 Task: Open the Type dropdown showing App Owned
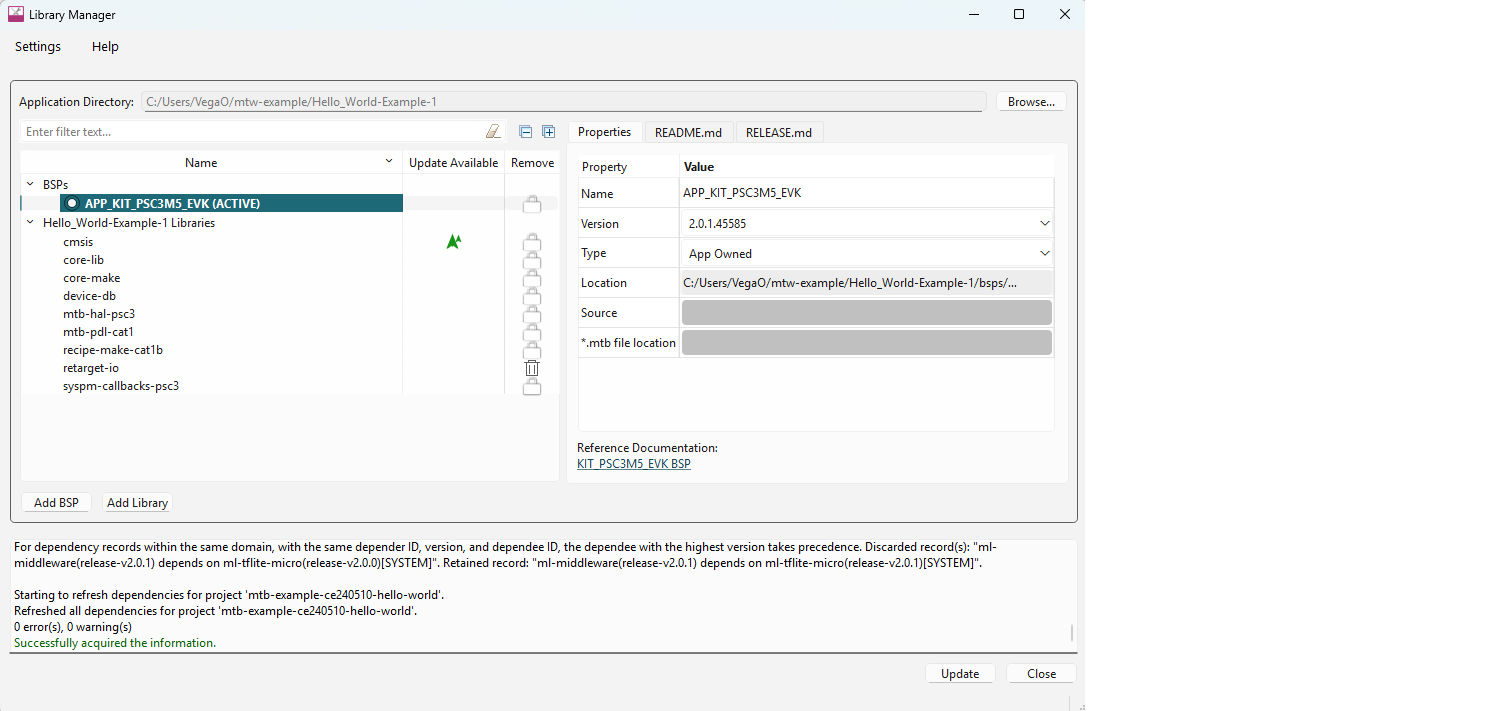866,254
